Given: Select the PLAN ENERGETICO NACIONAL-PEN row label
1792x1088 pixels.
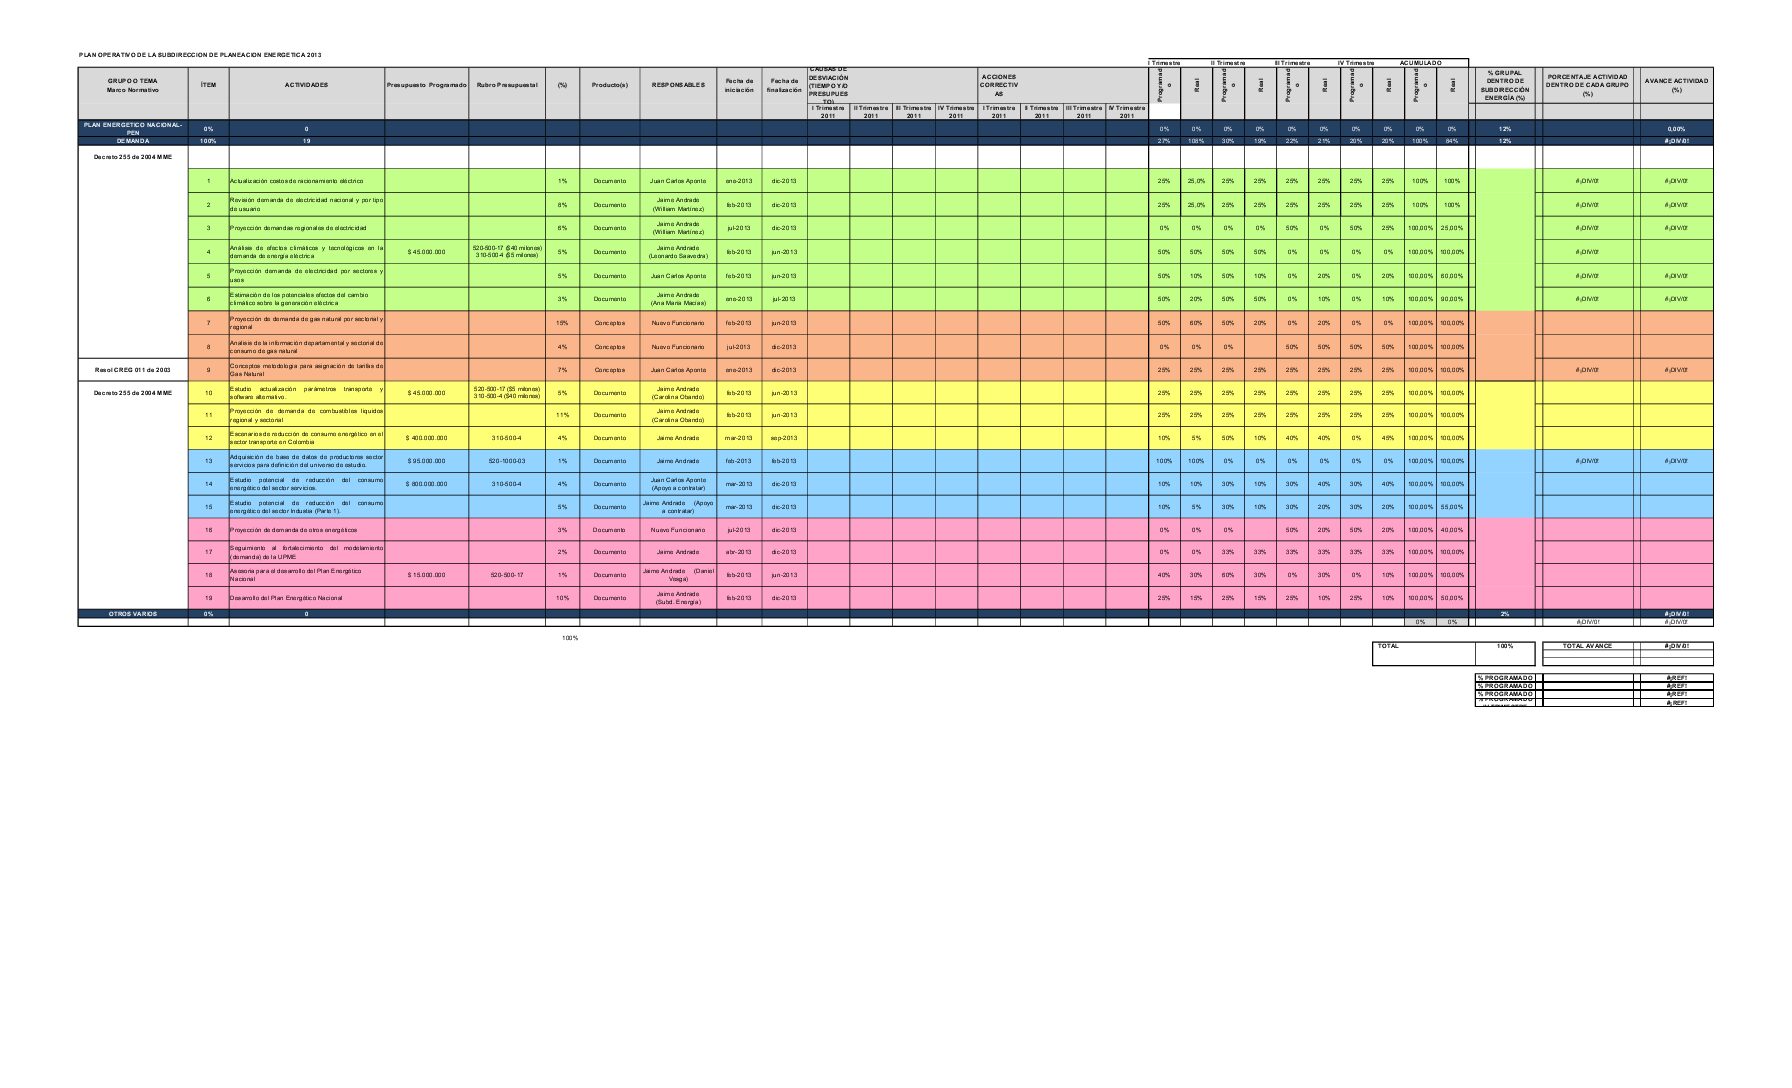Looking at the screenshot, I should (132, 128).
